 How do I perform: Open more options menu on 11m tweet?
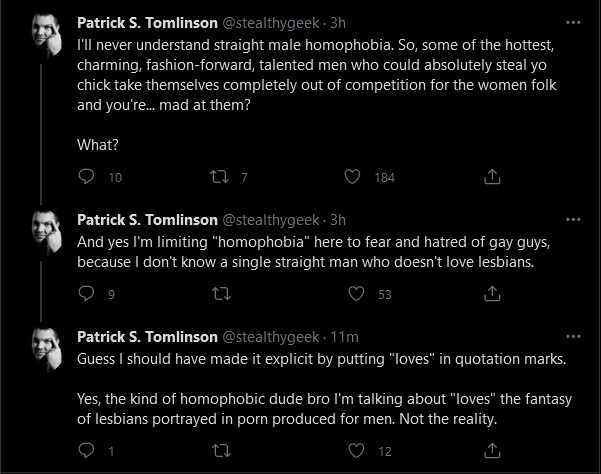[573, 336]
